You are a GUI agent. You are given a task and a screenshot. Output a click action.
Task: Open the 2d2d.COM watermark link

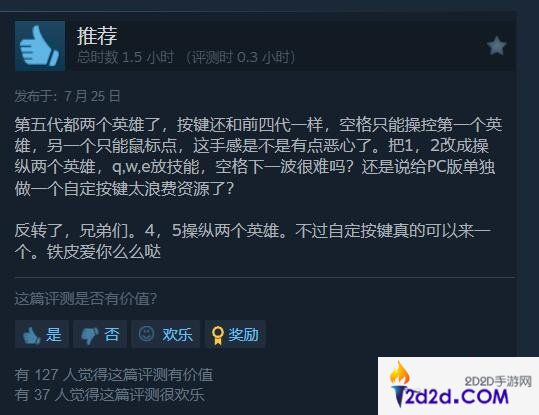458,386
